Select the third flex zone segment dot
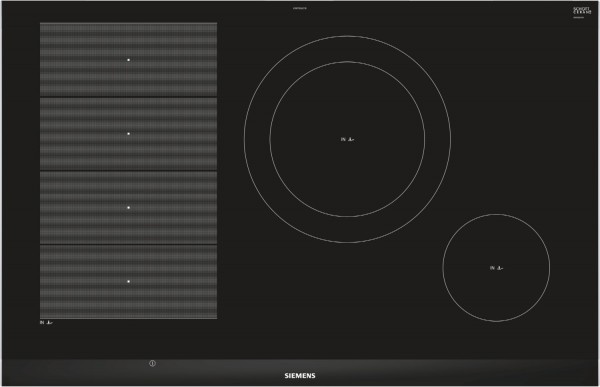 (129, 207)
